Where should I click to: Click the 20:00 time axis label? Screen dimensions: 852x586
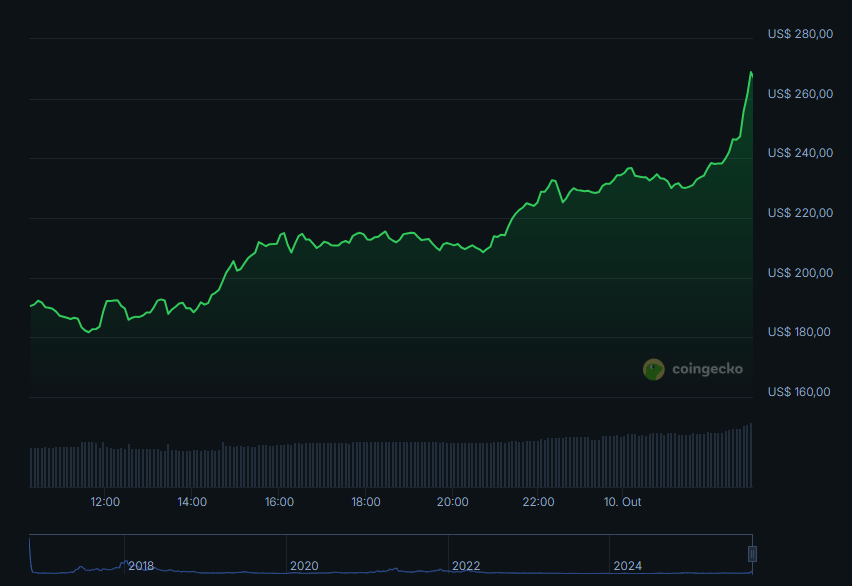(452, 502)
